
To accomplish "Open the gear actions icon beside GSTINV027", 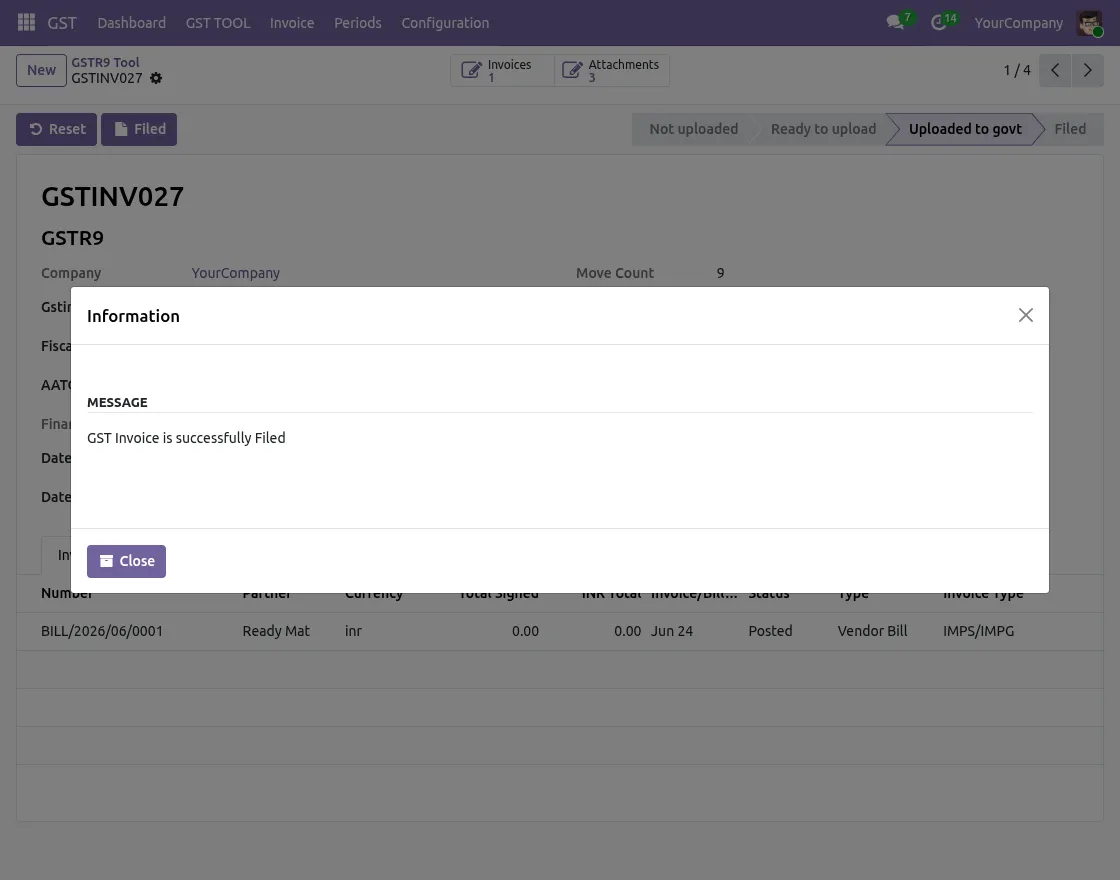I will coord(156,79).
